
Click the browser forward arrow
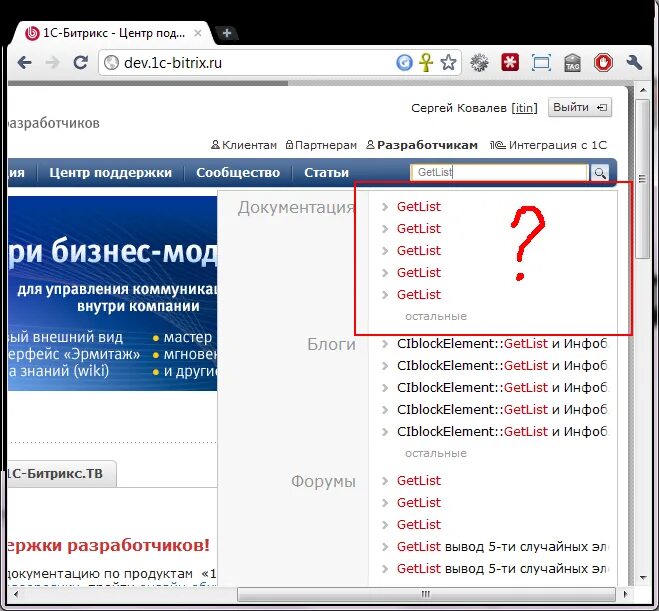tap(53, 63)
